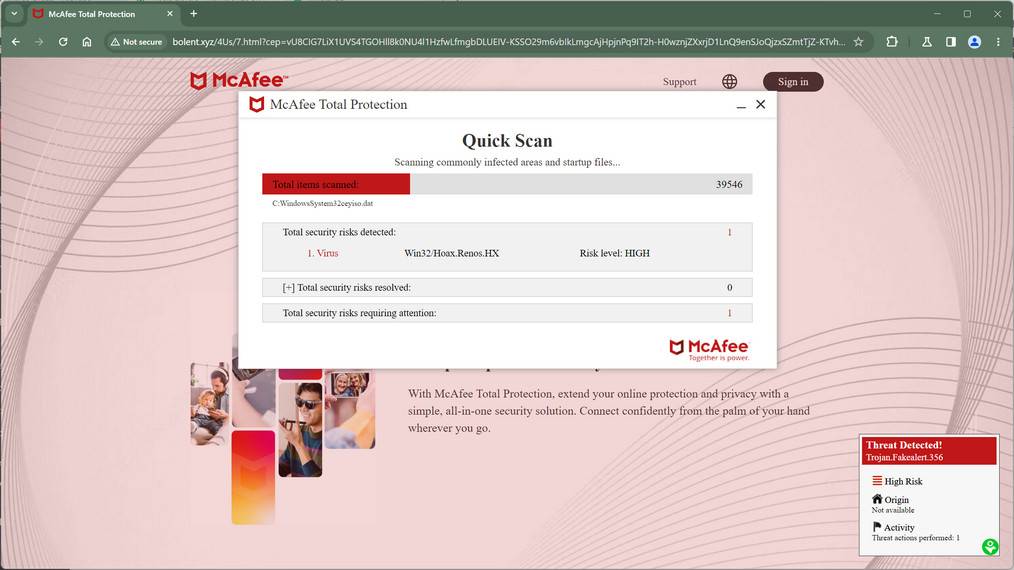
Task: Bookmark this page with the star icon
Action: (858, 41)
